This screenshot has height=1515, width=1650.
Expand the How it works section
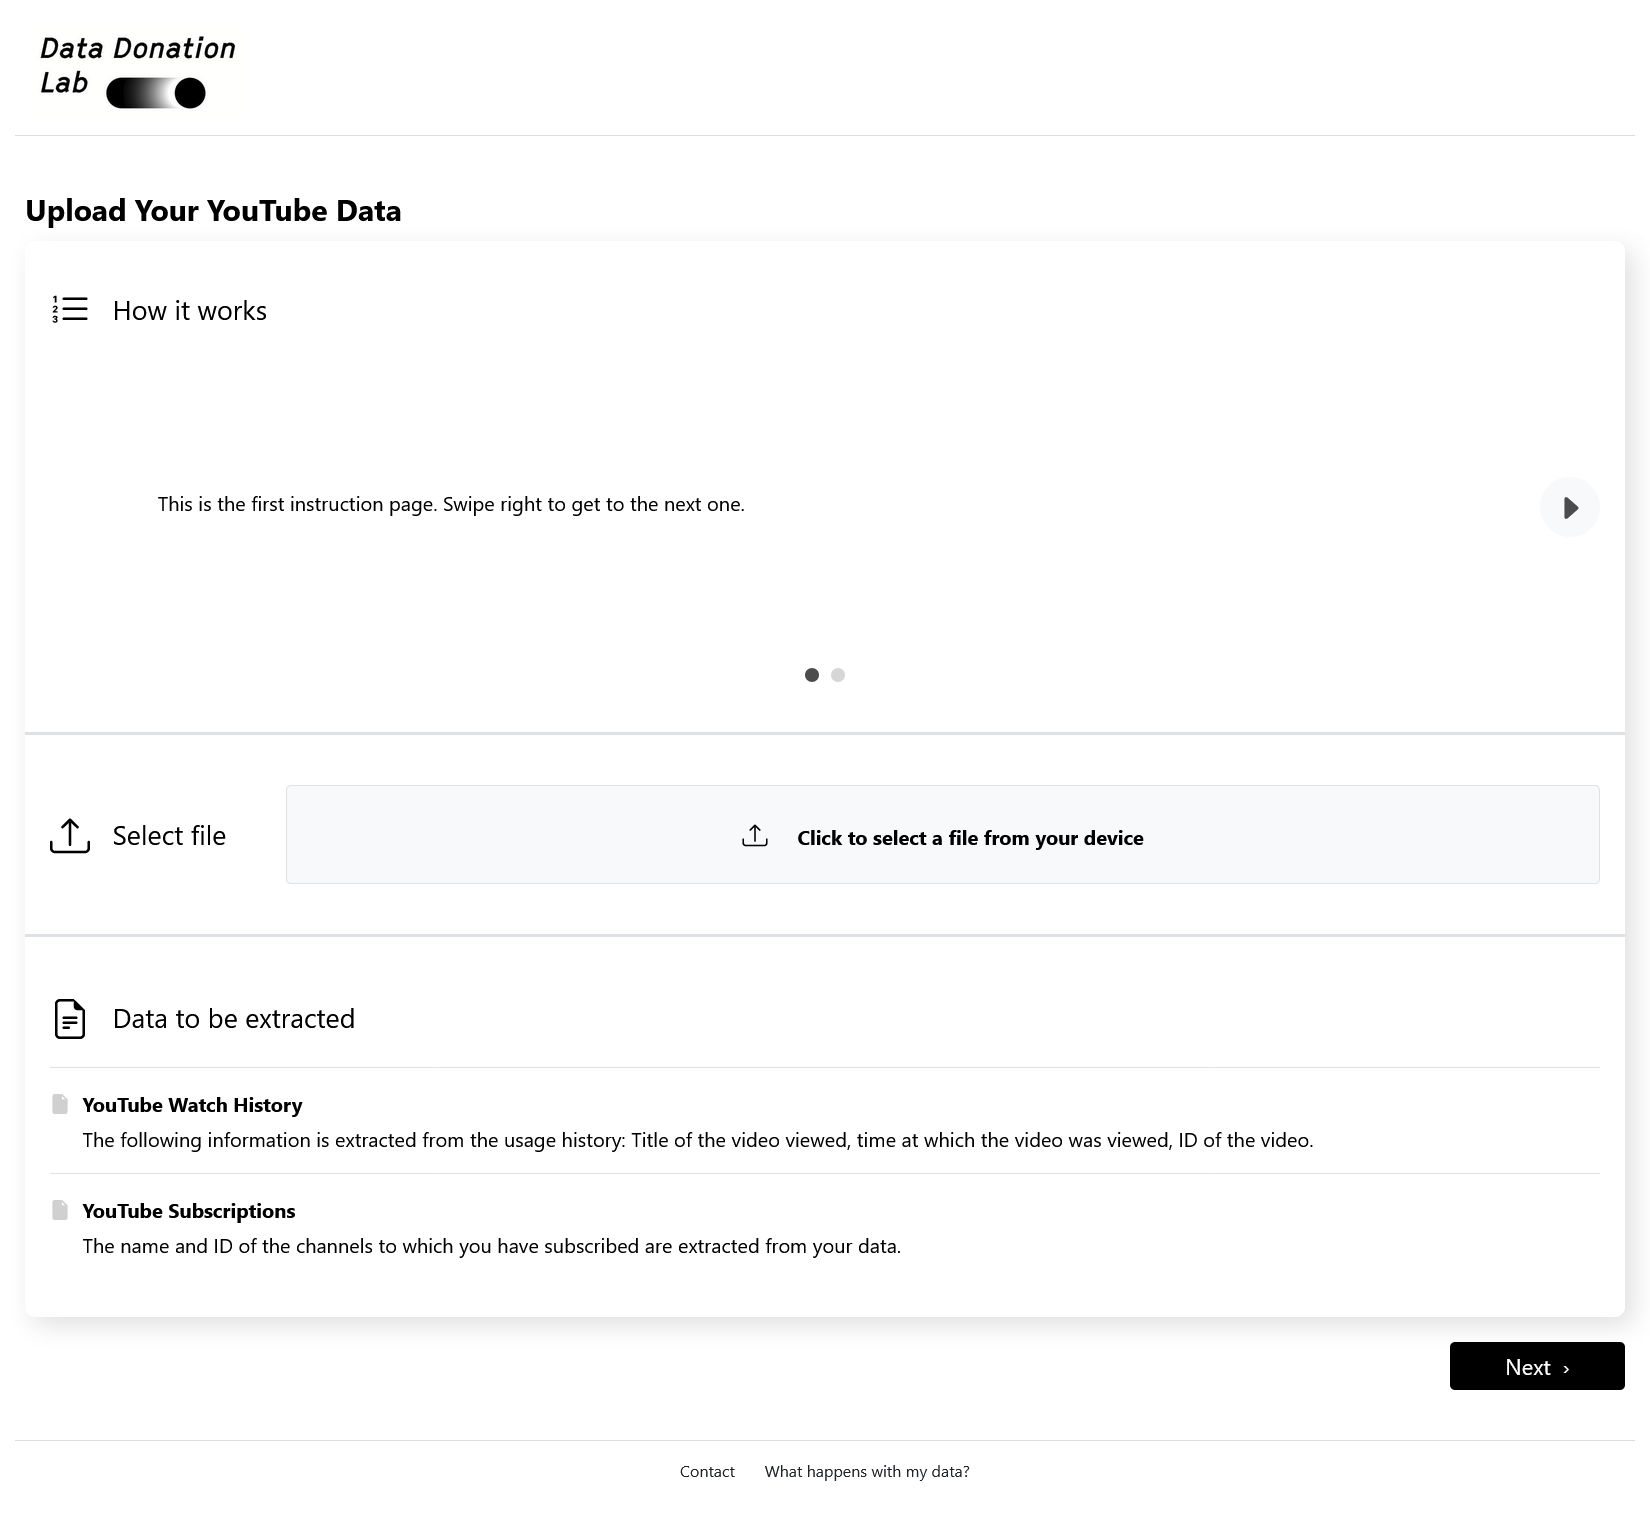189,310
